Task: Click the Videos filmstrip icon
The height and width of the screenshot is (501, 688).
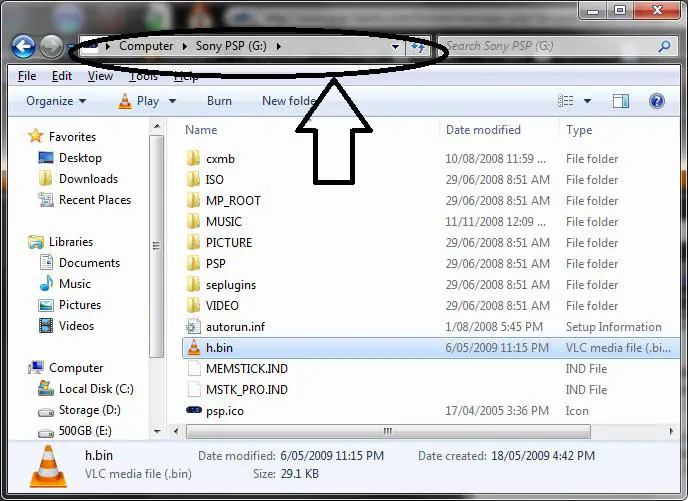Action: 46,326
